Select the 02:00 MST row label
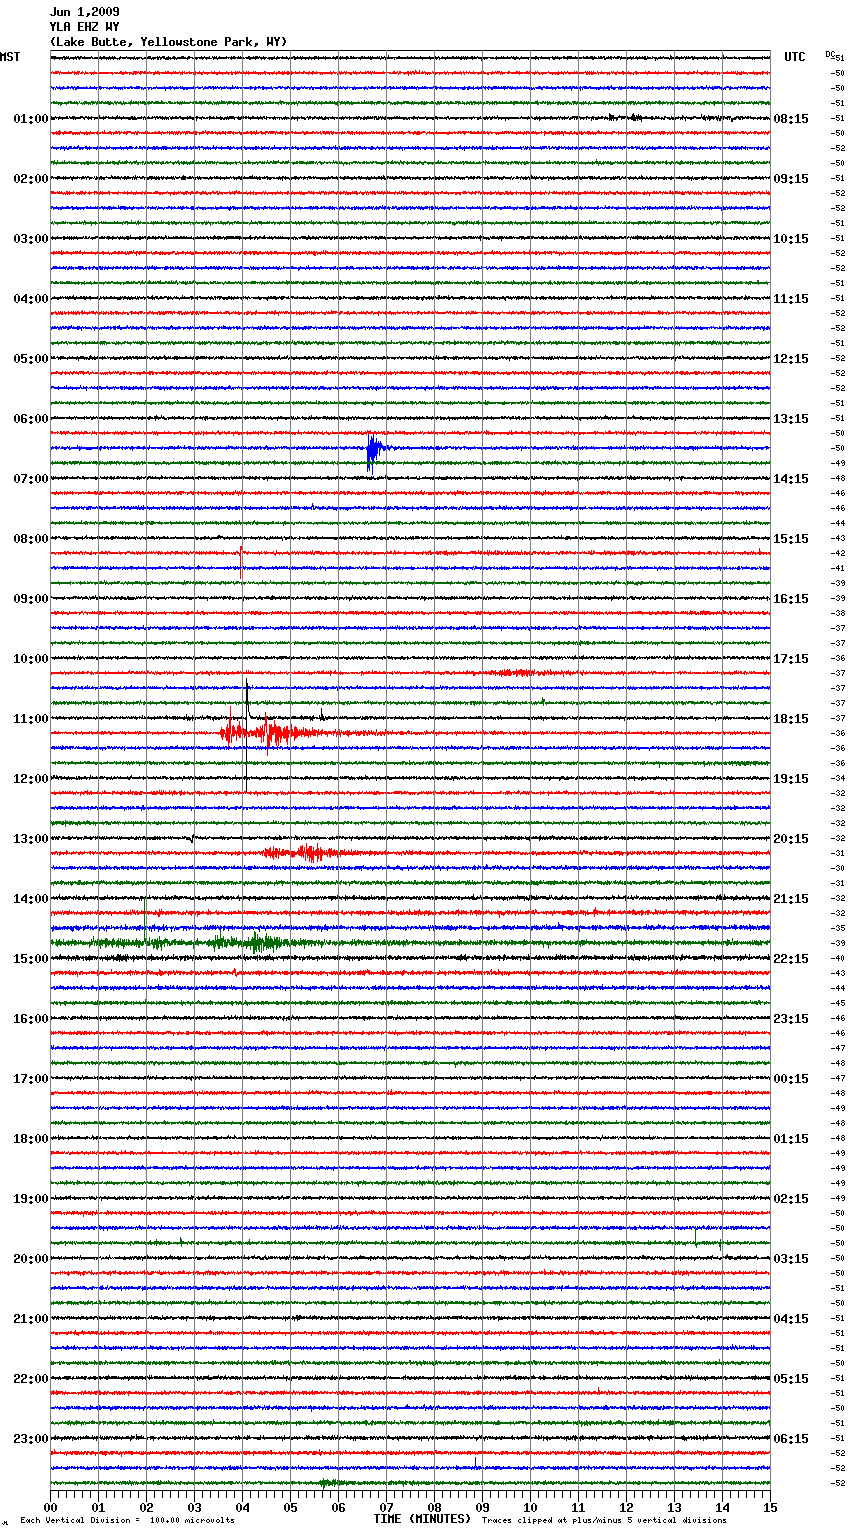Image resolution: width=850 pixels, height=1534 pixels. click(x=31, y=179)
